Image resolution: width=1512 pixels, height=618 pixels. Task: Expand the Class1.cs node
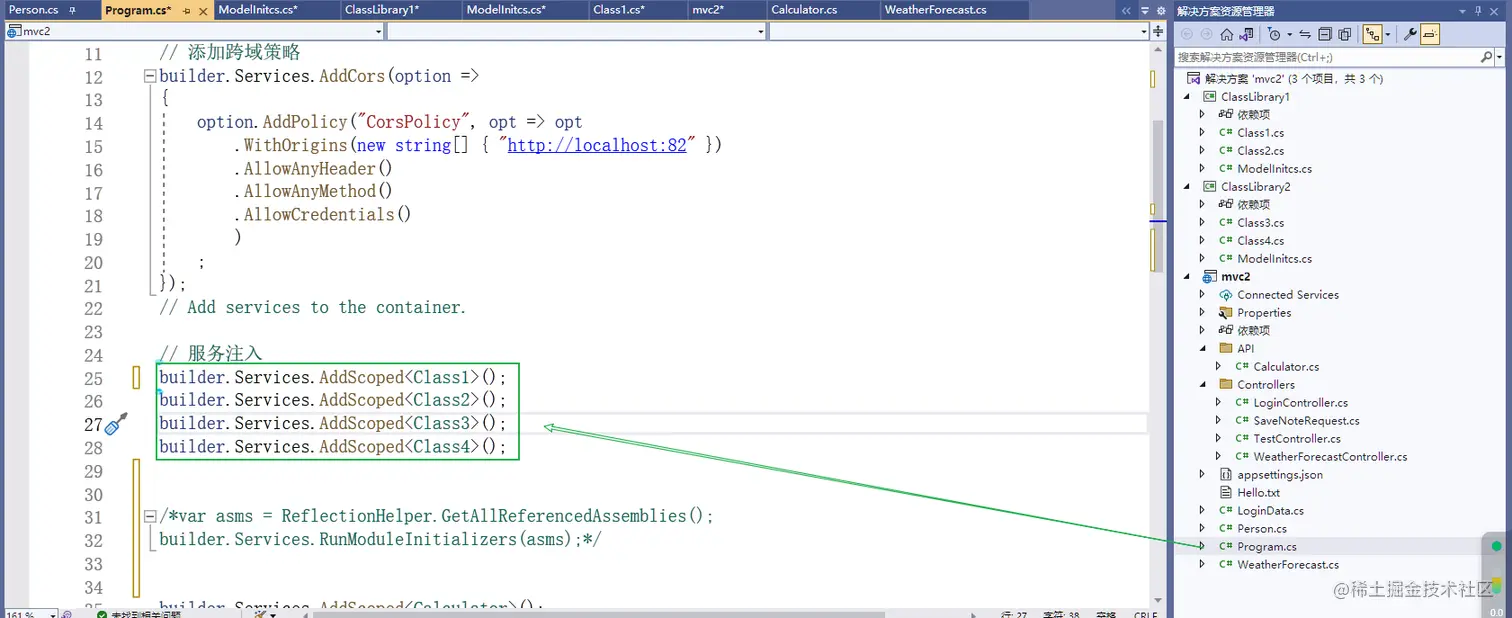pos(1203,133)
